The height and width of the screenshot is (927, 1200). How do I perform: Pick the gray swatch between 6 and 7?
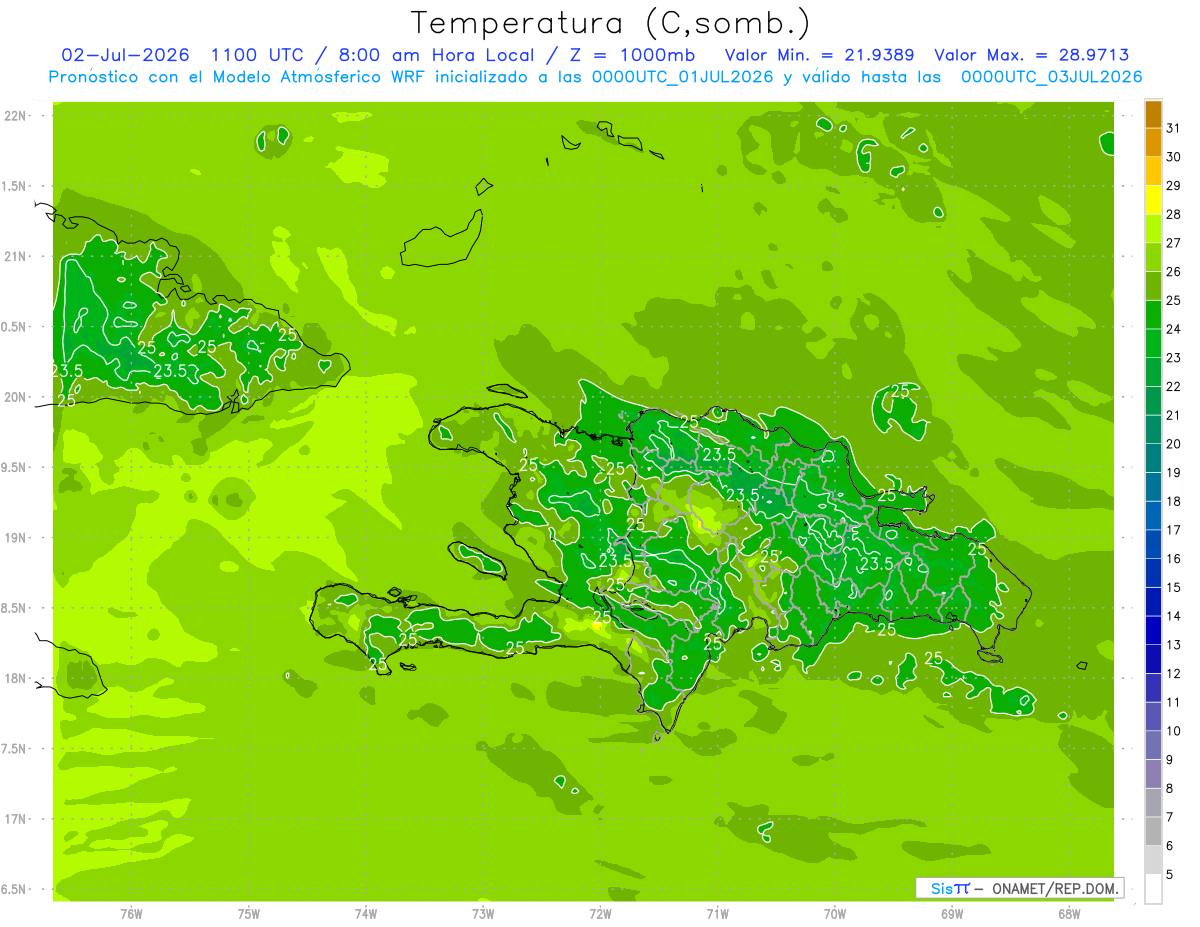pyautogui.click(x=1153, y=831)
